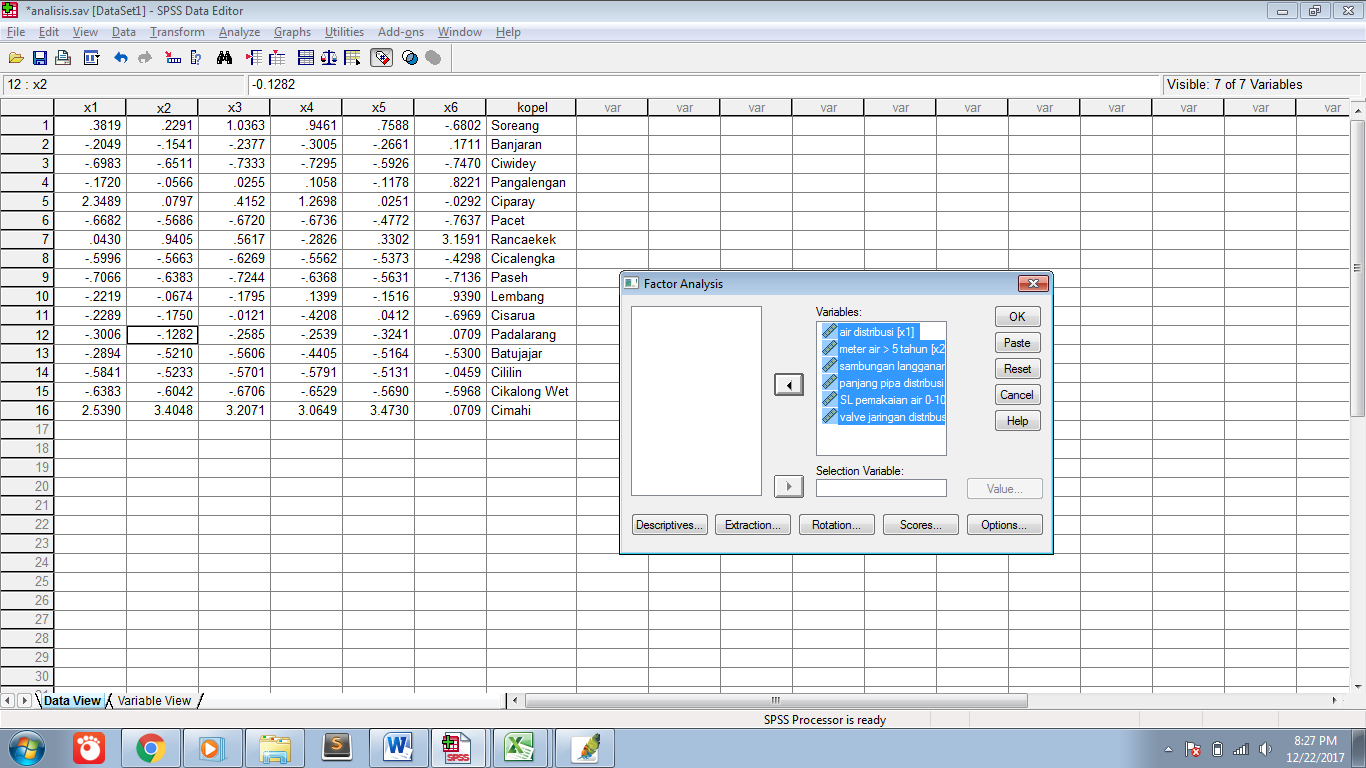
Task: Click the left arrow to remove variables
Action: [x=788, y=383]
